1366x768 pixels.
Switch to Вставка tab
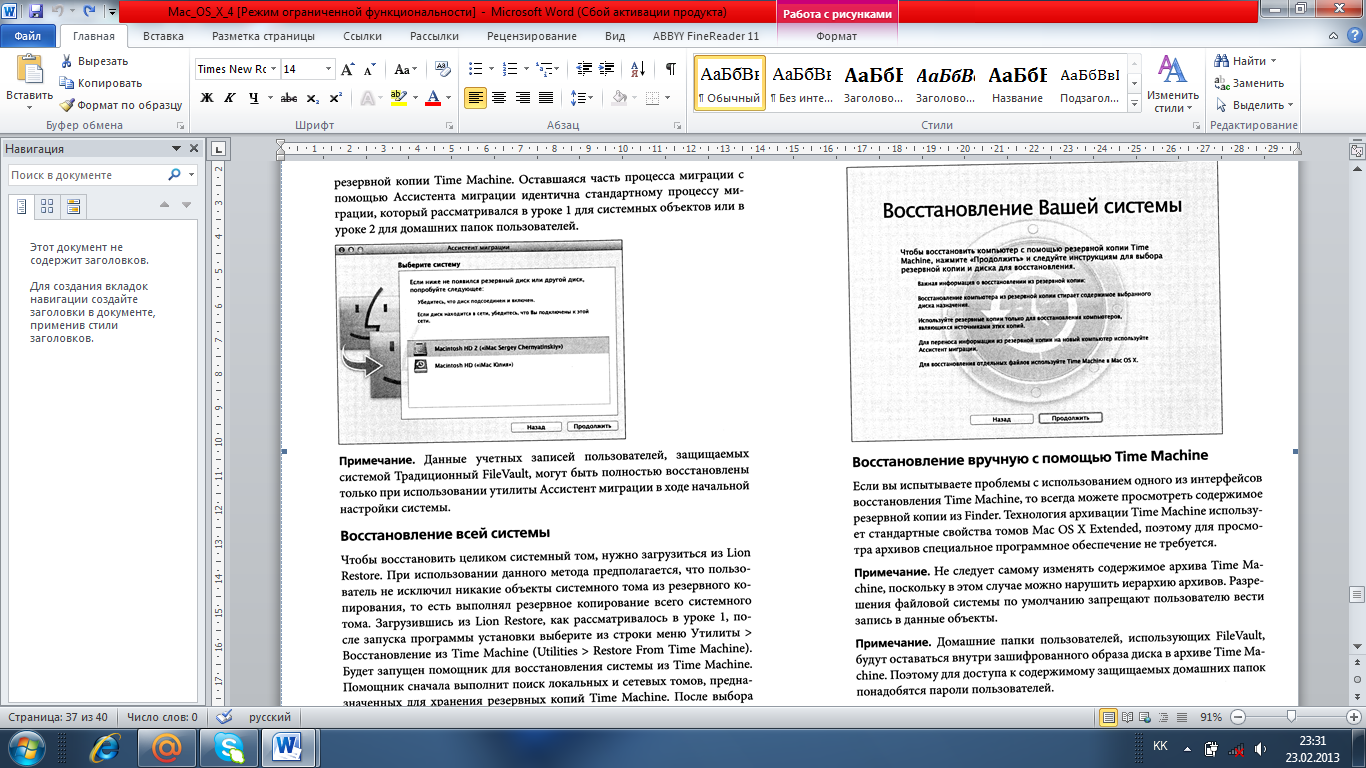163,36
